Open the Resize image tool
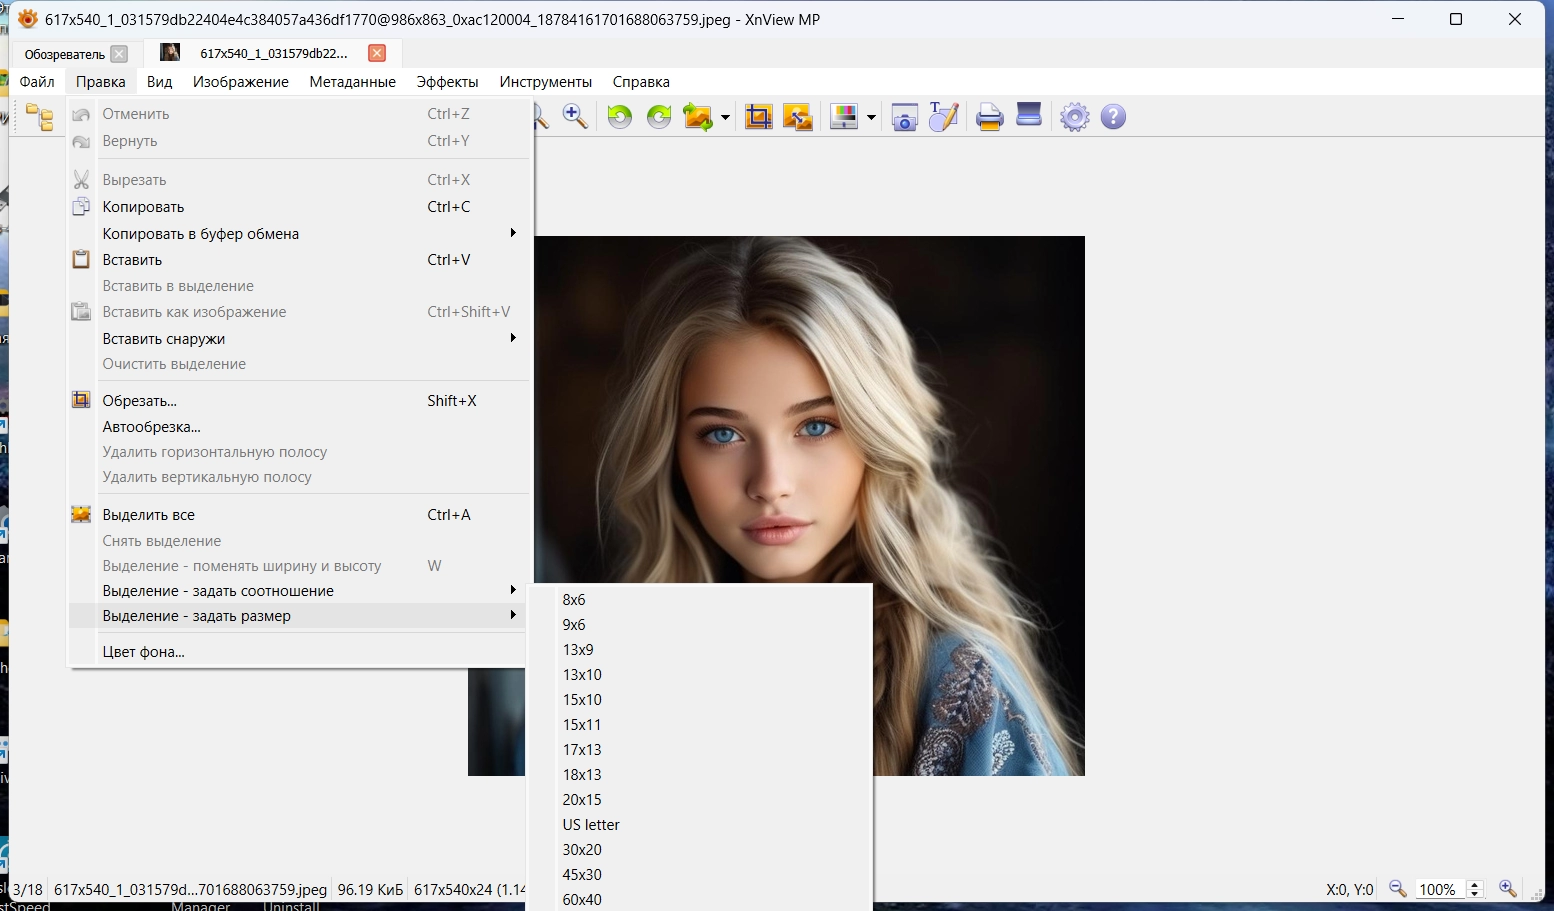The height and width of the screenshot is (911, 1554). 797,117
